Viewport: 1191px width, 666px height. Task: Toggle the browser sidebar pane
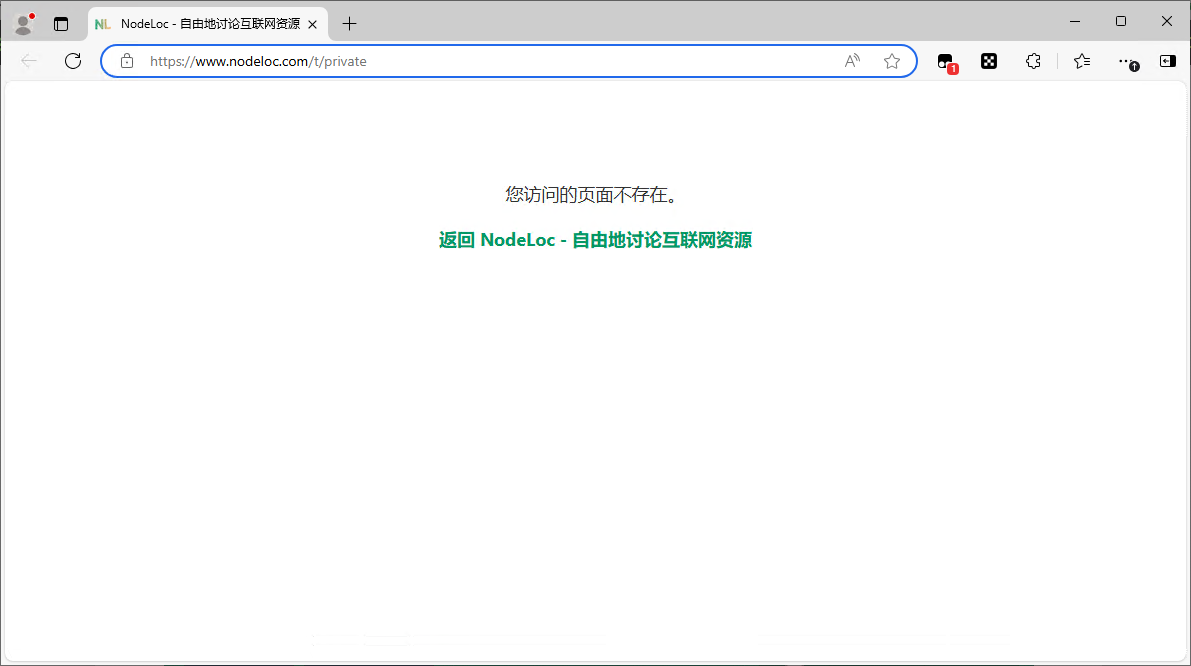pos(1167,61)
